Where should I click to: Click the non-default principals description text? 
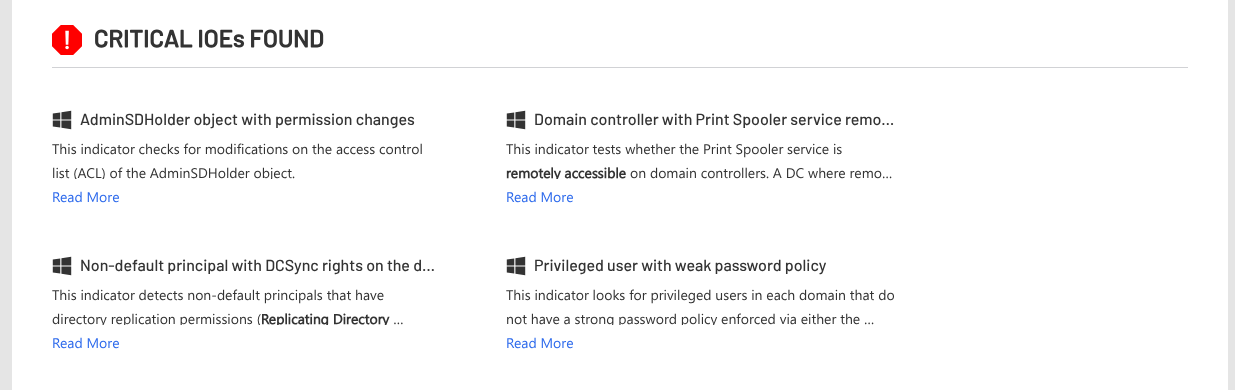(x=228, y=308)
